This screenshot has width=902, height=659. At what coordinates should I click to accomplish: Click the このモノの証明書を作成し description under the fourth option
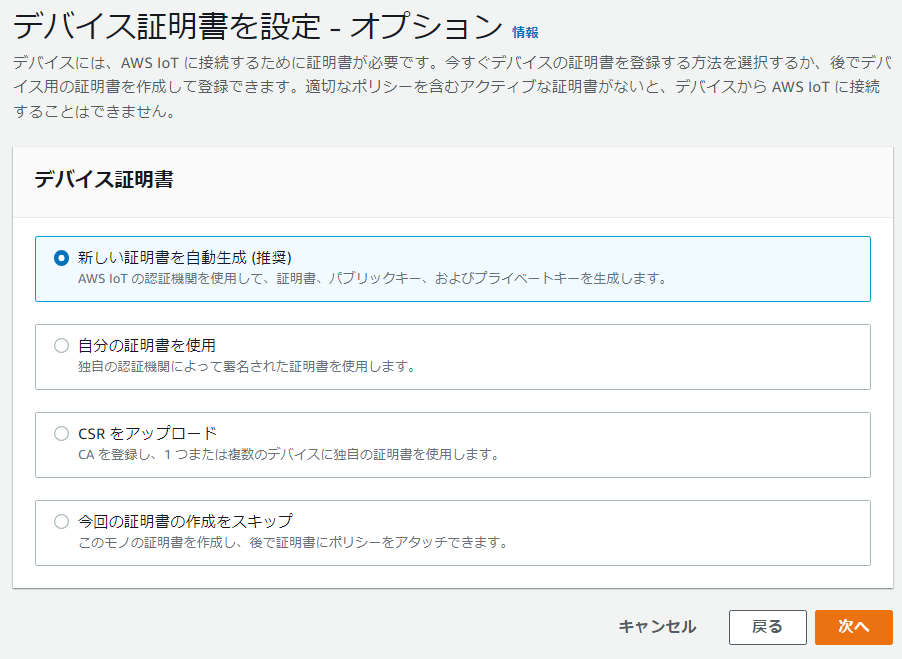coord(292,543)
